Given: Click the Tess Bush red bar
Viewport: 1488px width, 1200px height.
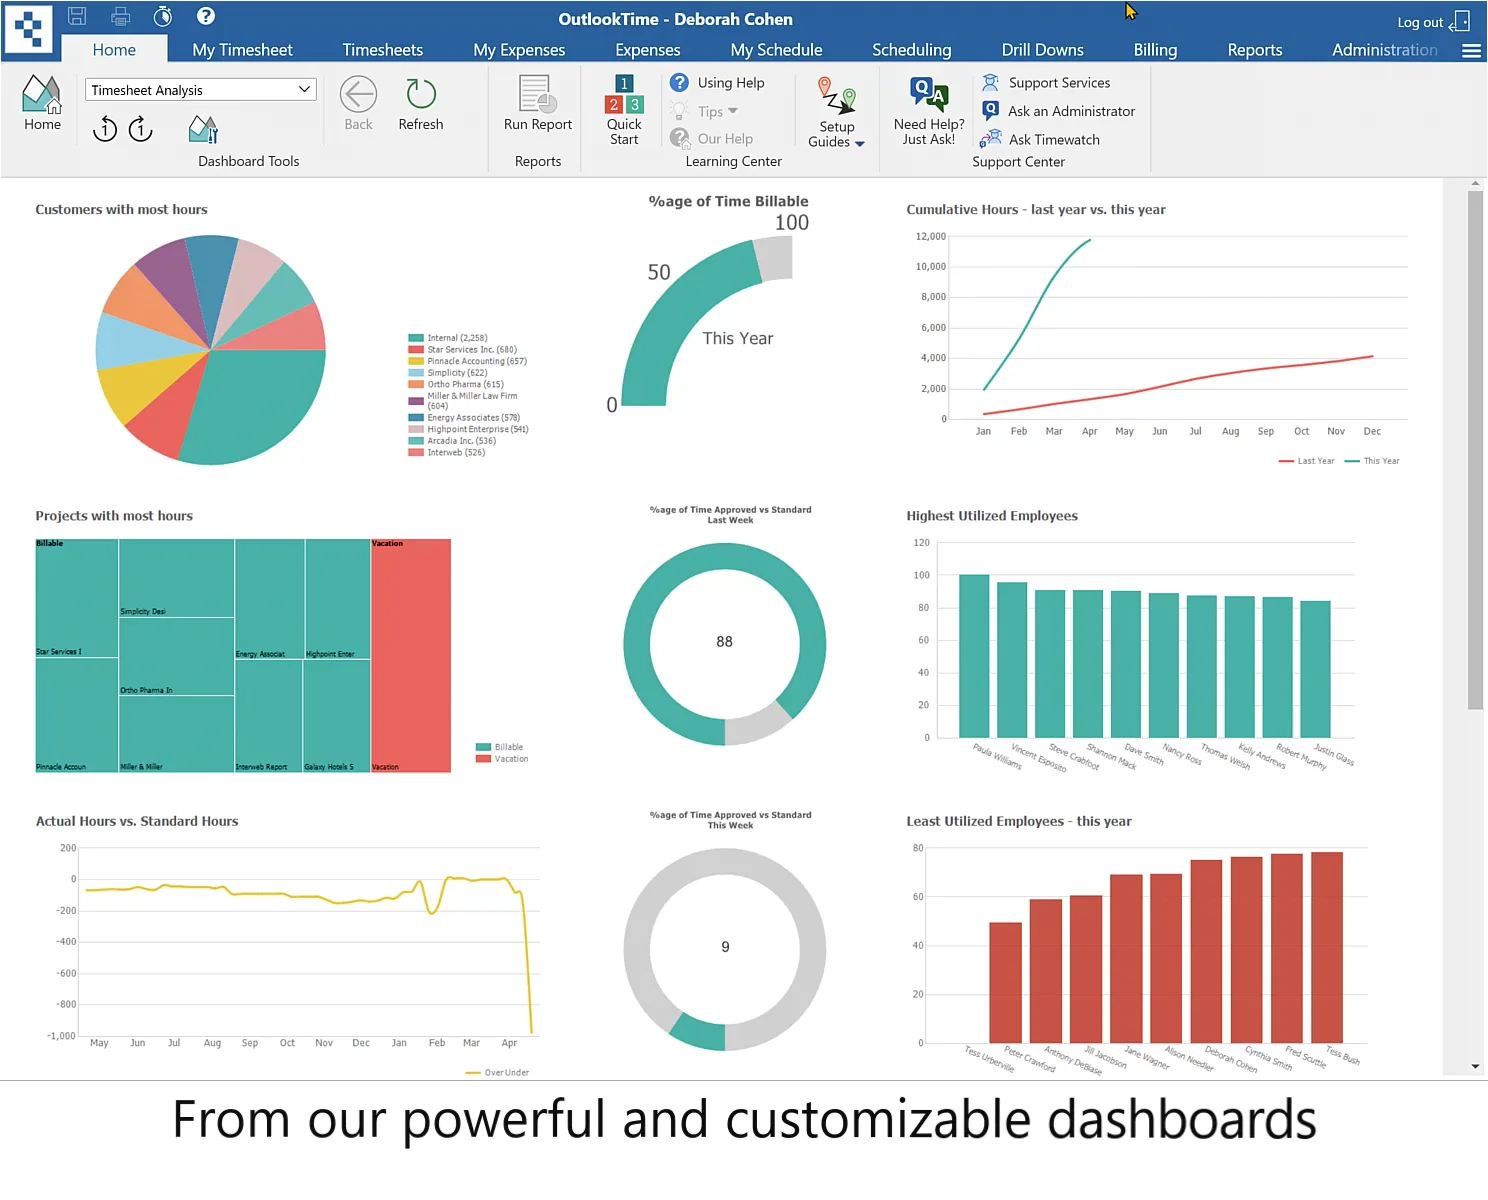Looking at the screenshot, I should [1327, 947].
